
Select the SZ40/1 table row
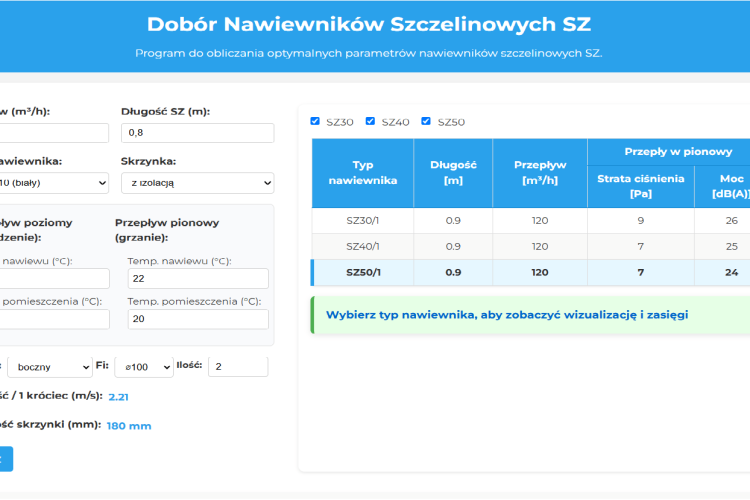click(530, 246)
